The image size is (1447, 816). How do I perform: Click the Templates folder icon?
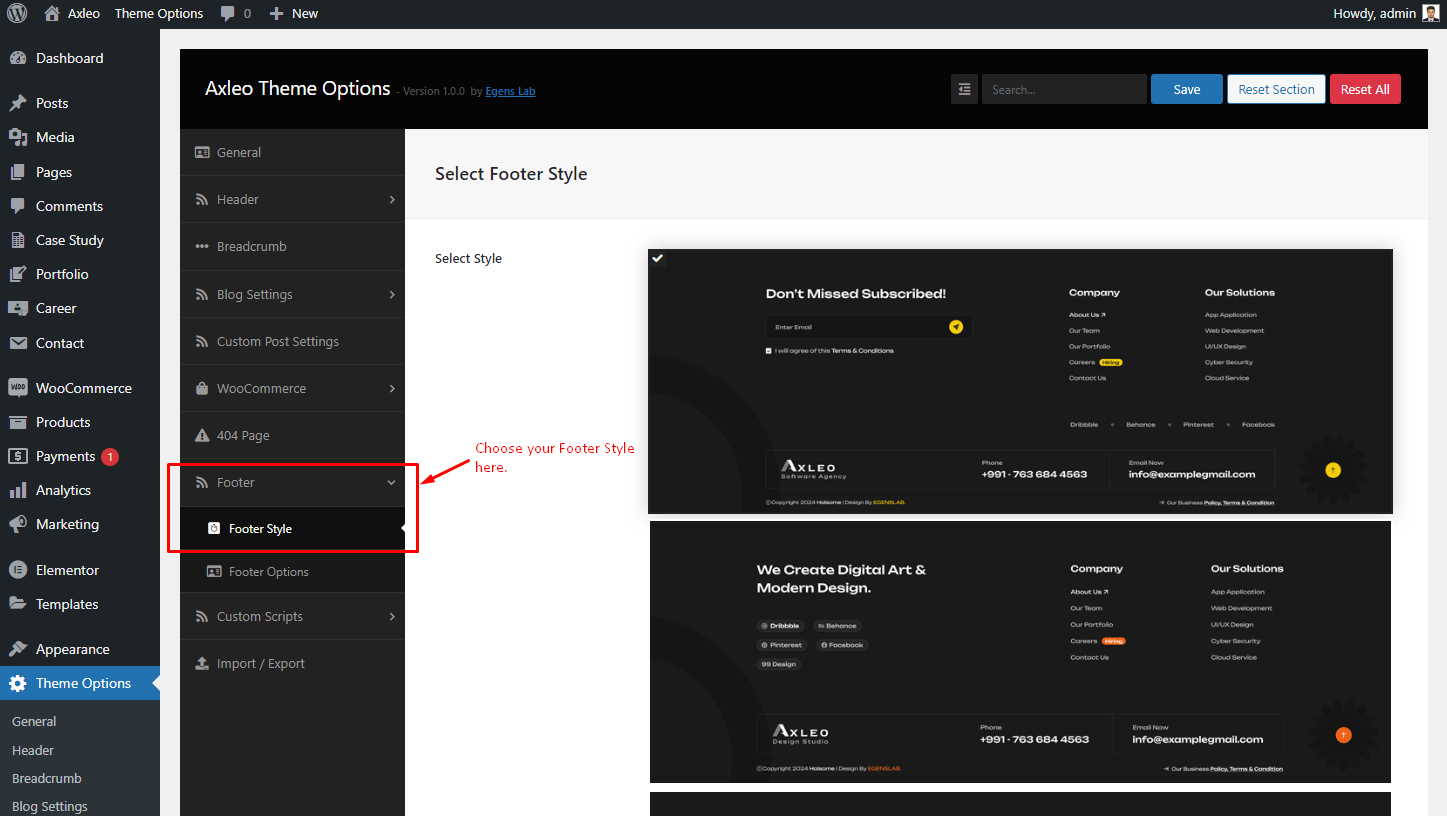(x=18, y=604)
